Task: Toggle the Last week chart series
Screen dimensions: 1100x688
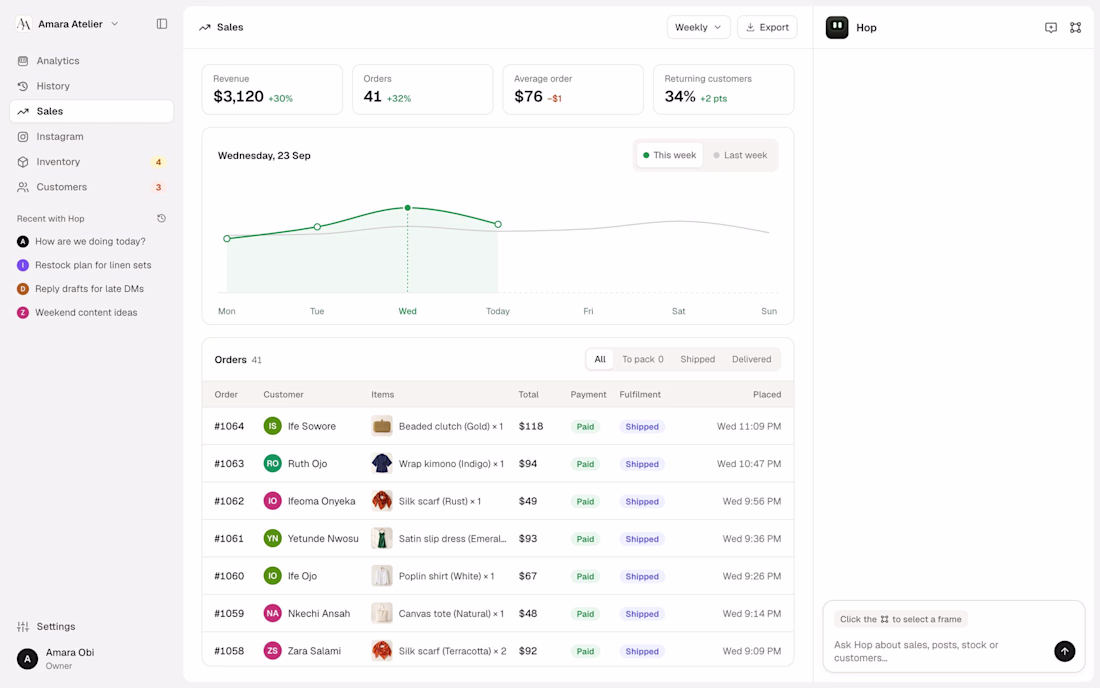Action: point(740,155)
